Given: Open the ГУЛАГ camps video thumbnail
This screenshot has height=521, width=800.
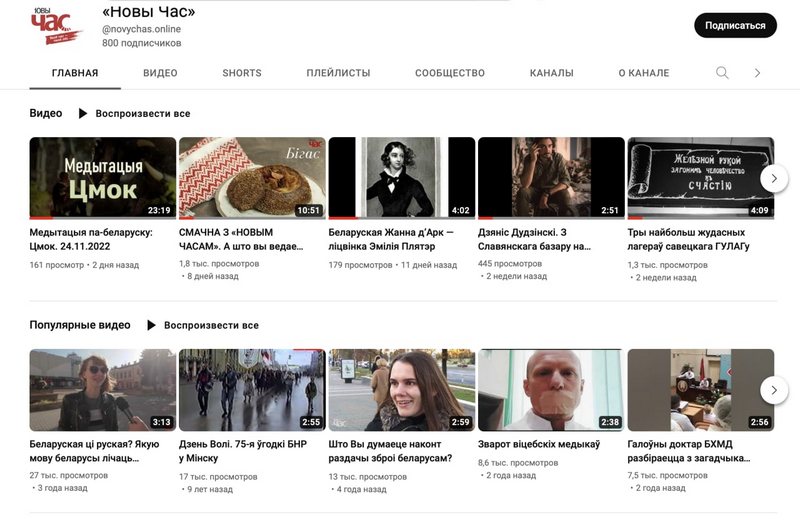Looking at the screenshot, I should click(700, 178).
